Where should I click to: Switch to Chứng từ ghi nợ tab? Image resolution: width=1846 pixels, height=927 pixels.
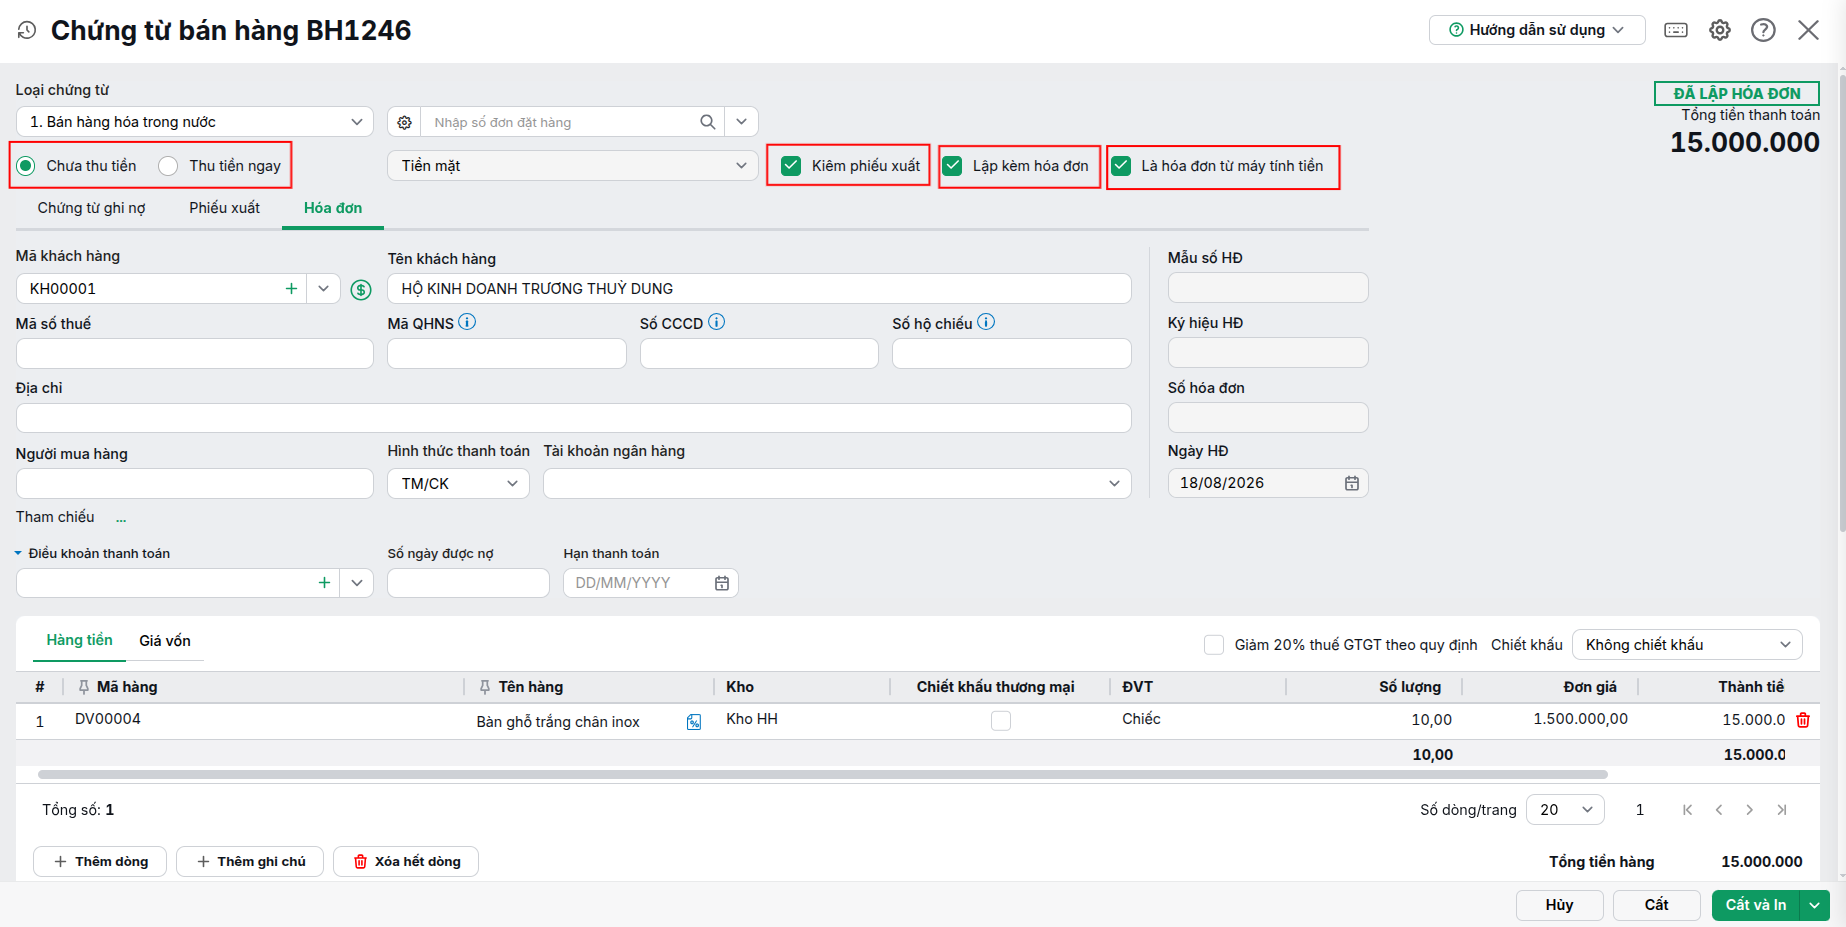[92, 208]
